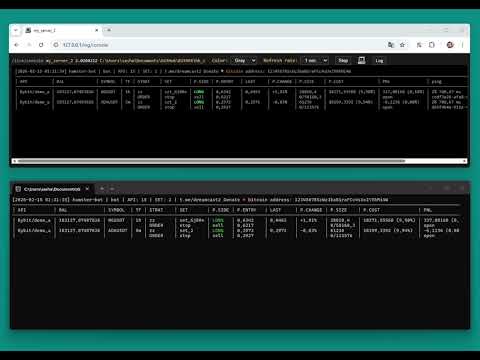Click the P.CHANGE header in web console
Screen dimensions: 480x360
(282, 81)
